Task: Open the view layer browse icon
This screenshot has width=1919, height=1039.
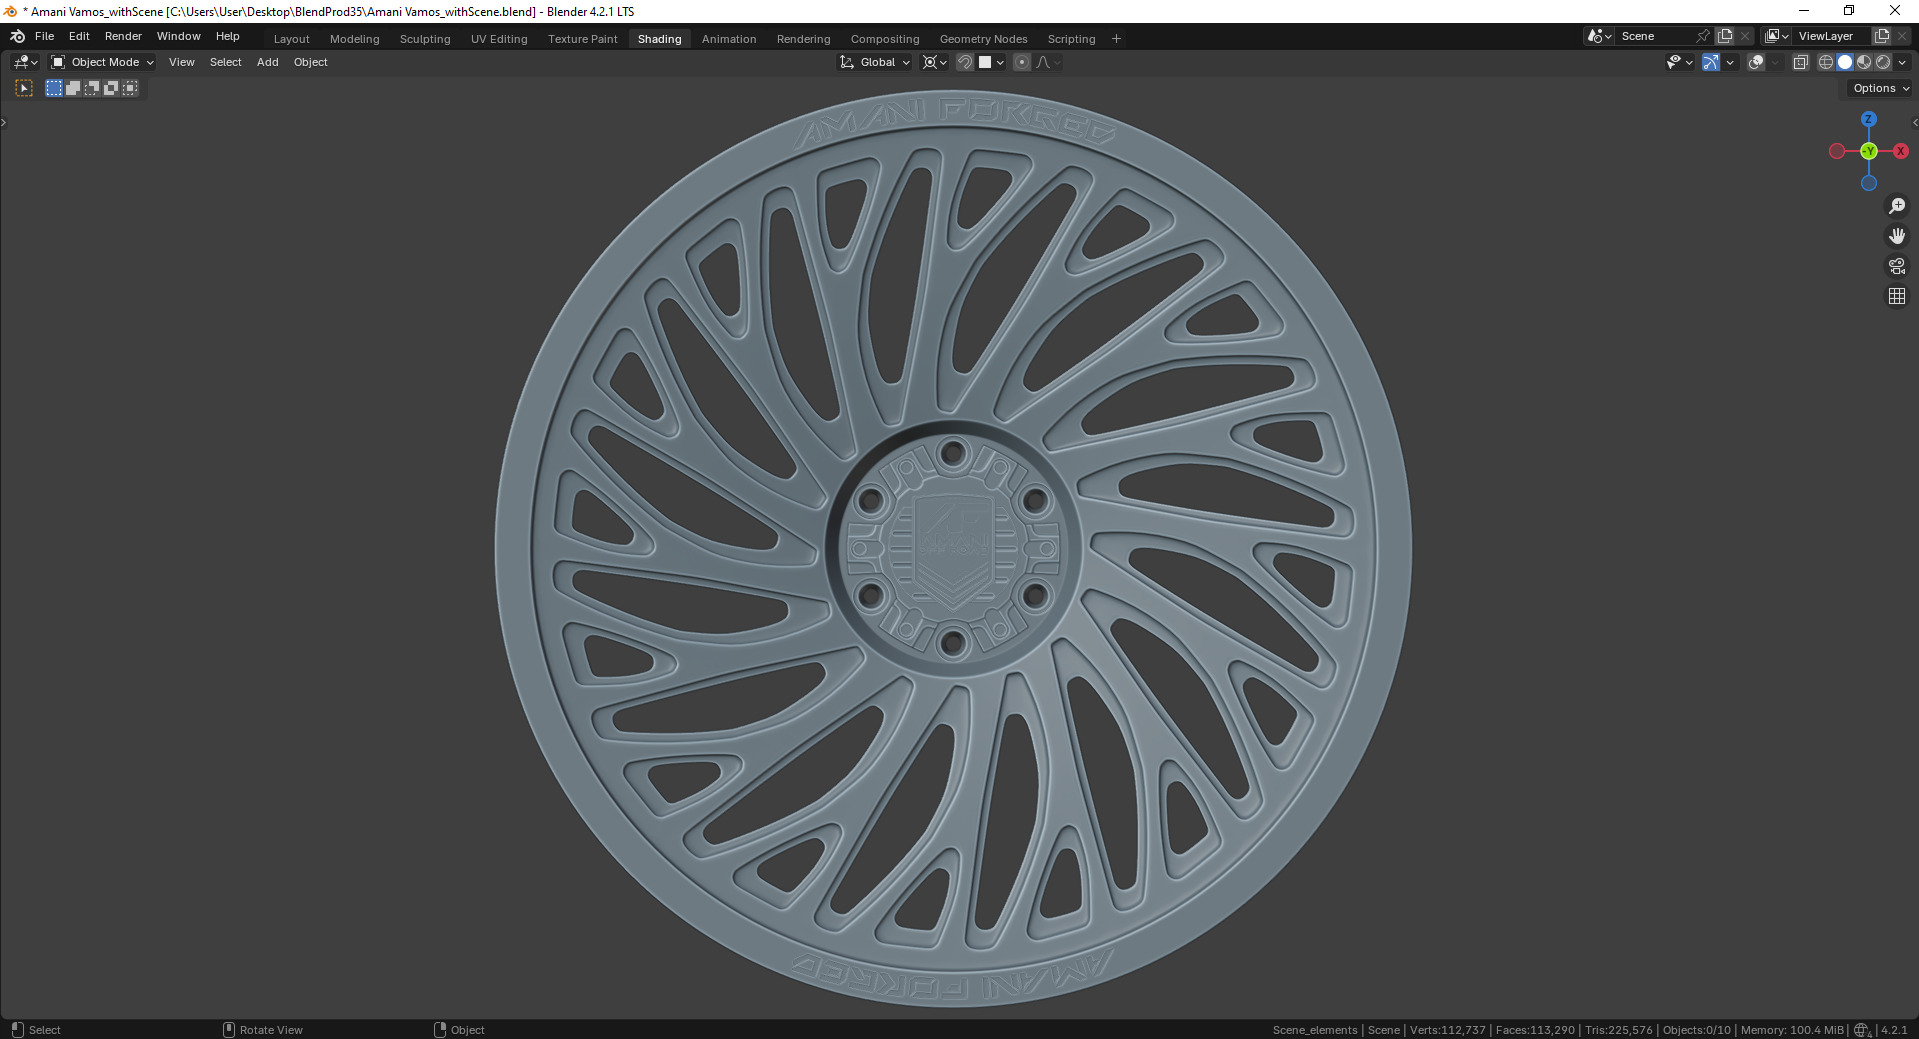Action: pyautogui.click(x=1777, y=36)
